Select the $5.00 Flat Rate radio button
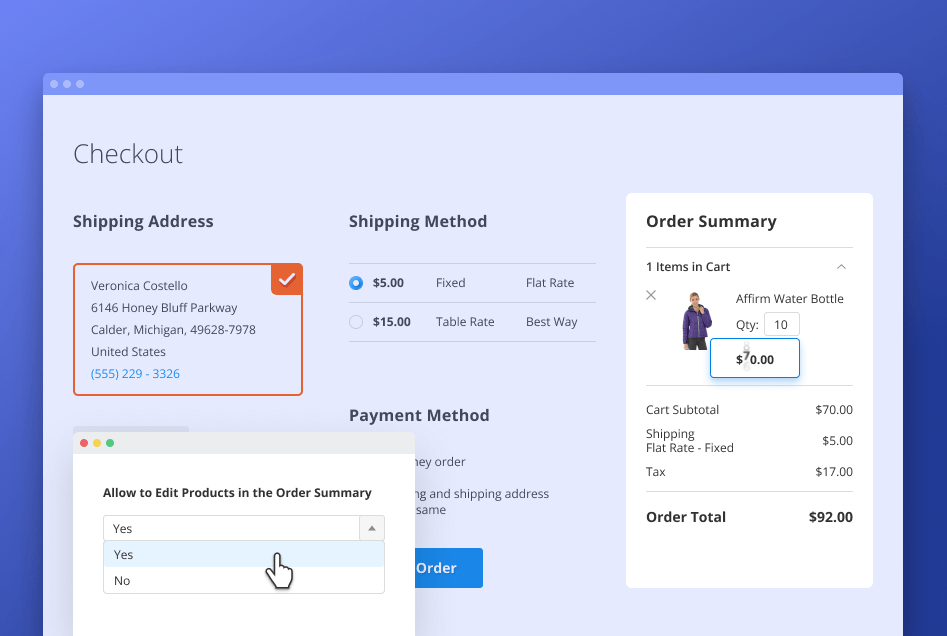 (x=356, y=283)
